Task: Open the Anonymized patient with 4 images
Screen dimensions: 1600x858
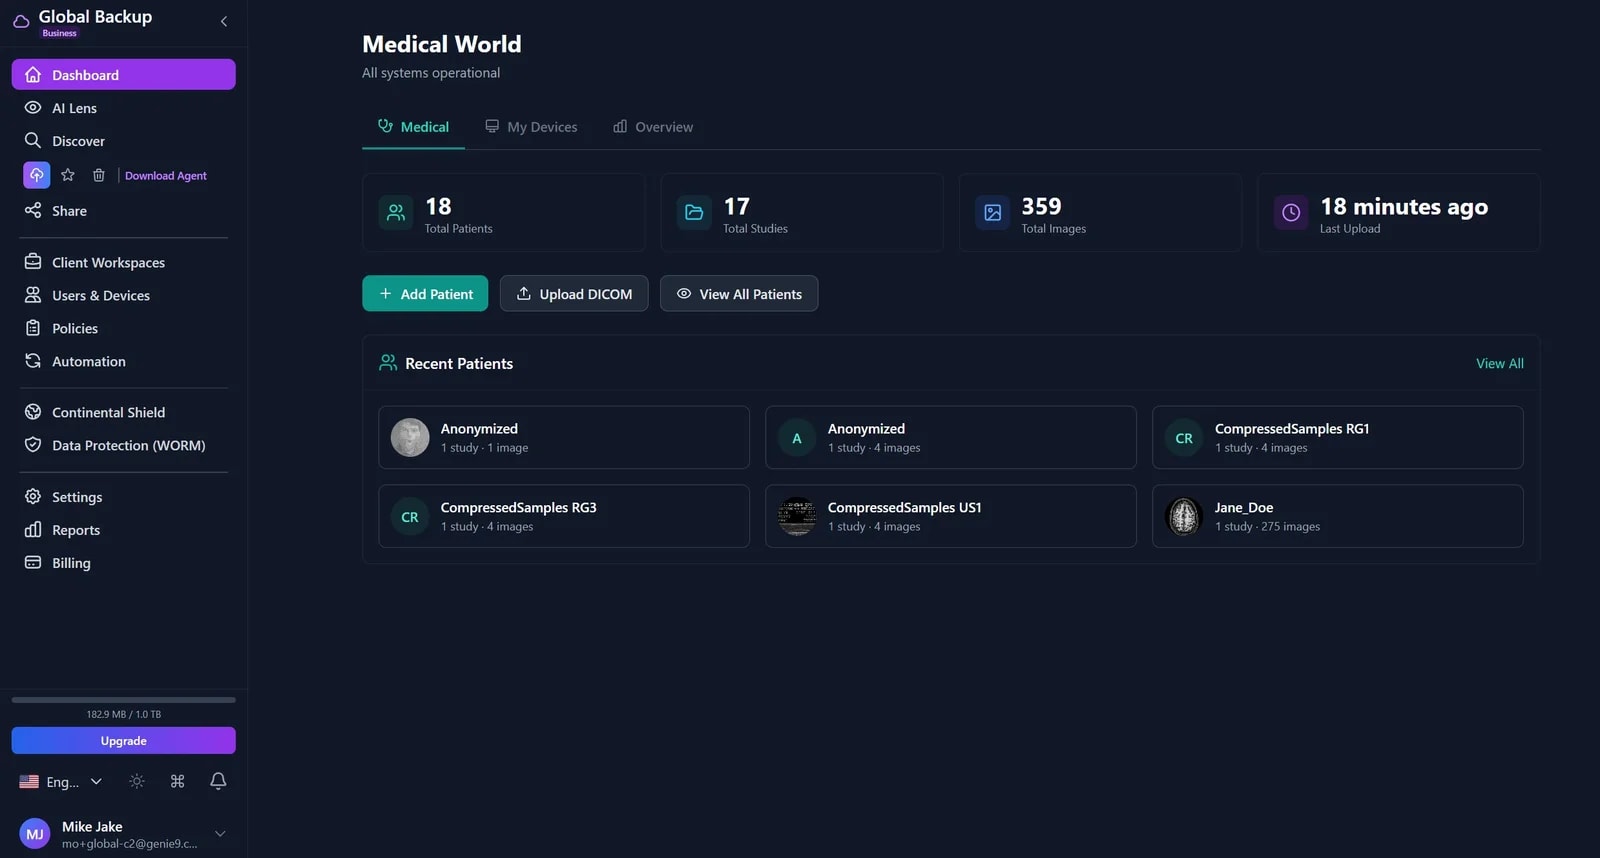Action: point(951,437)
